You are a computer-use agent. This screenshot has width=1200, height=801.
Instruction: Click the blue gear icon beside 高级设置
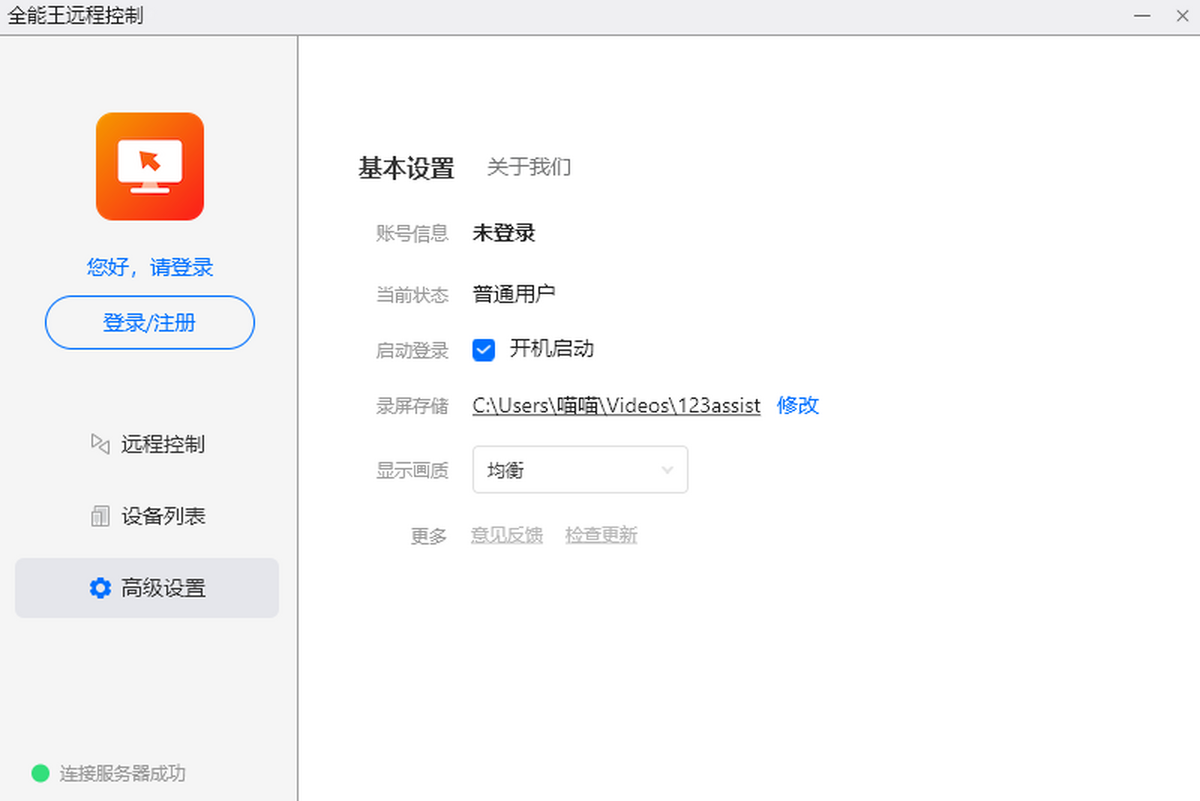100,588
